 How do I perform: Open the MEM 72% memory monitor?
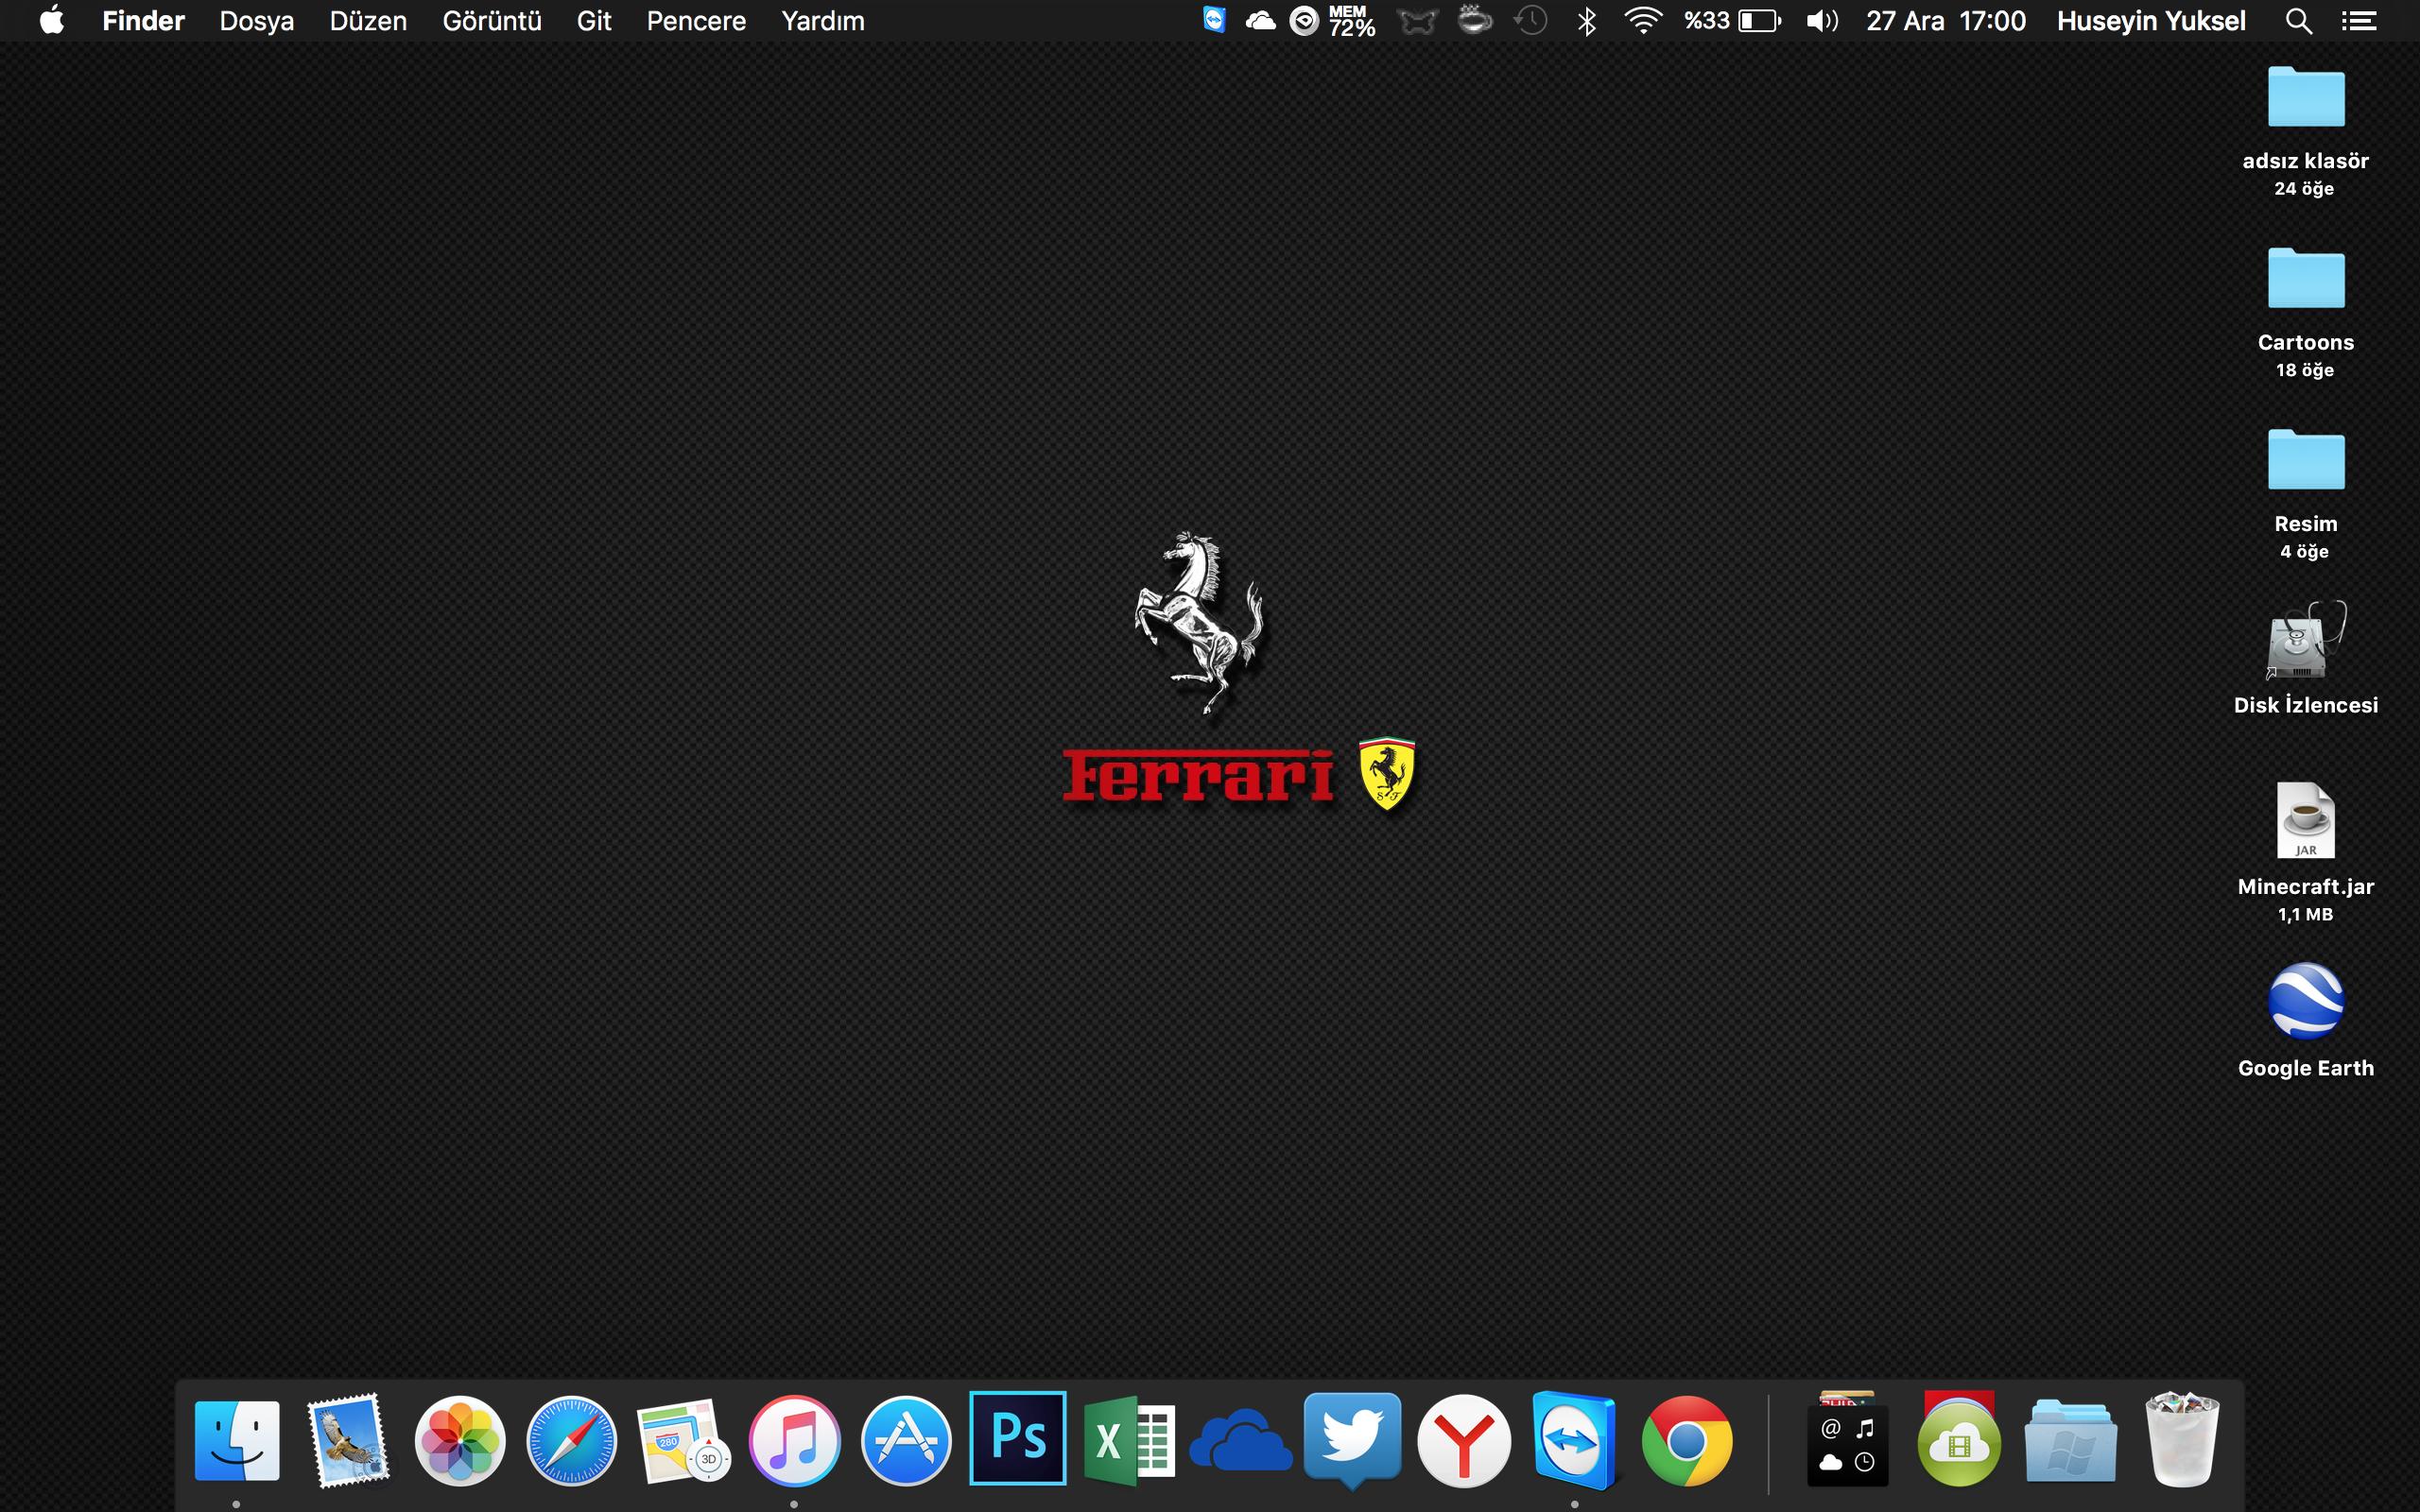pos(1352,21)
